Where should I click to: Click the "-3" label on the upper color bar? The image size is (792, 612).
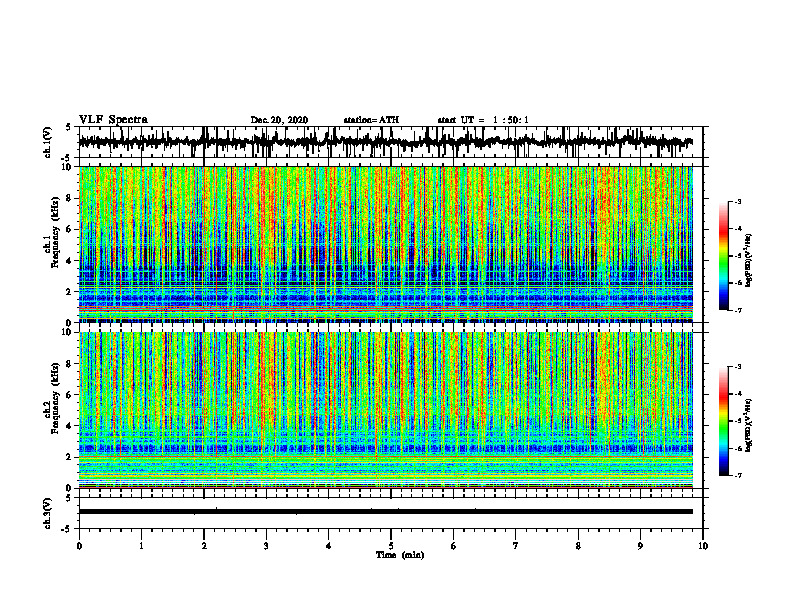click(x=737, y=201)
